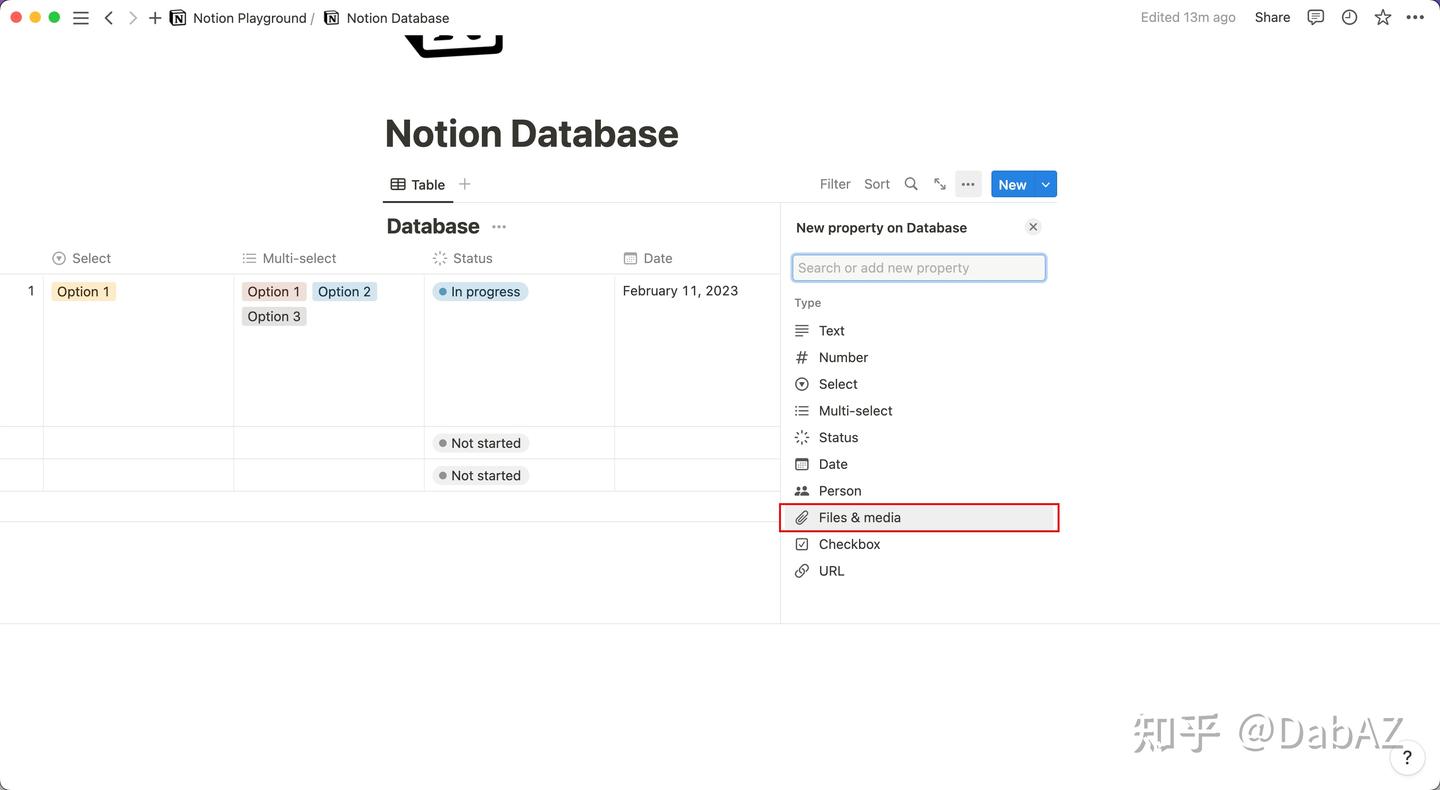Click the Share button

click(1271, 17)
